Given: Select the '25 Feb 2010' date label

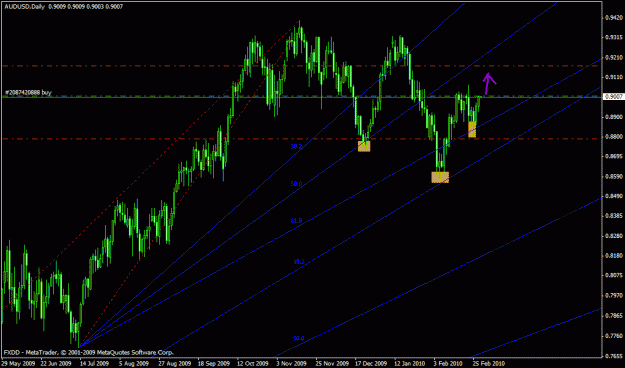Looking at the screenshot, I should [x=489, y=364].
